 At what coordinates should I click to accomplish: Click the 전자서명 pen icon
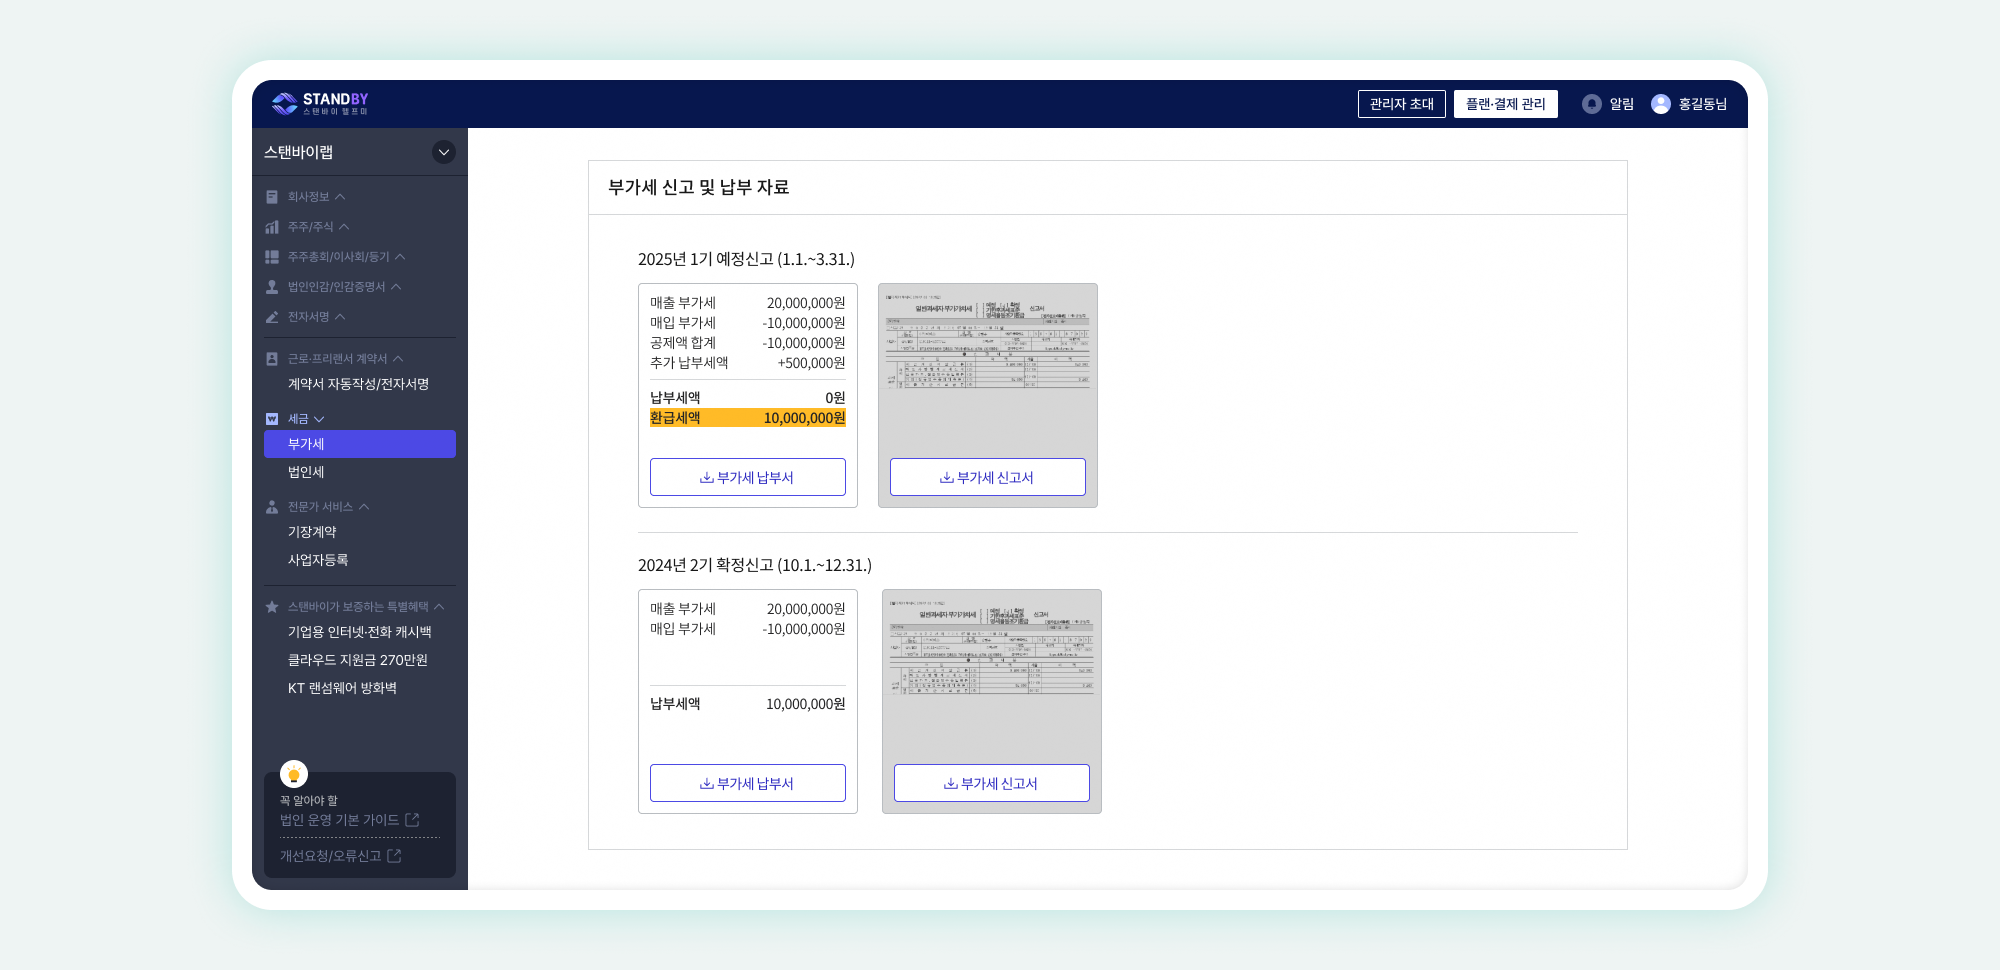click(x=272, y=317)
